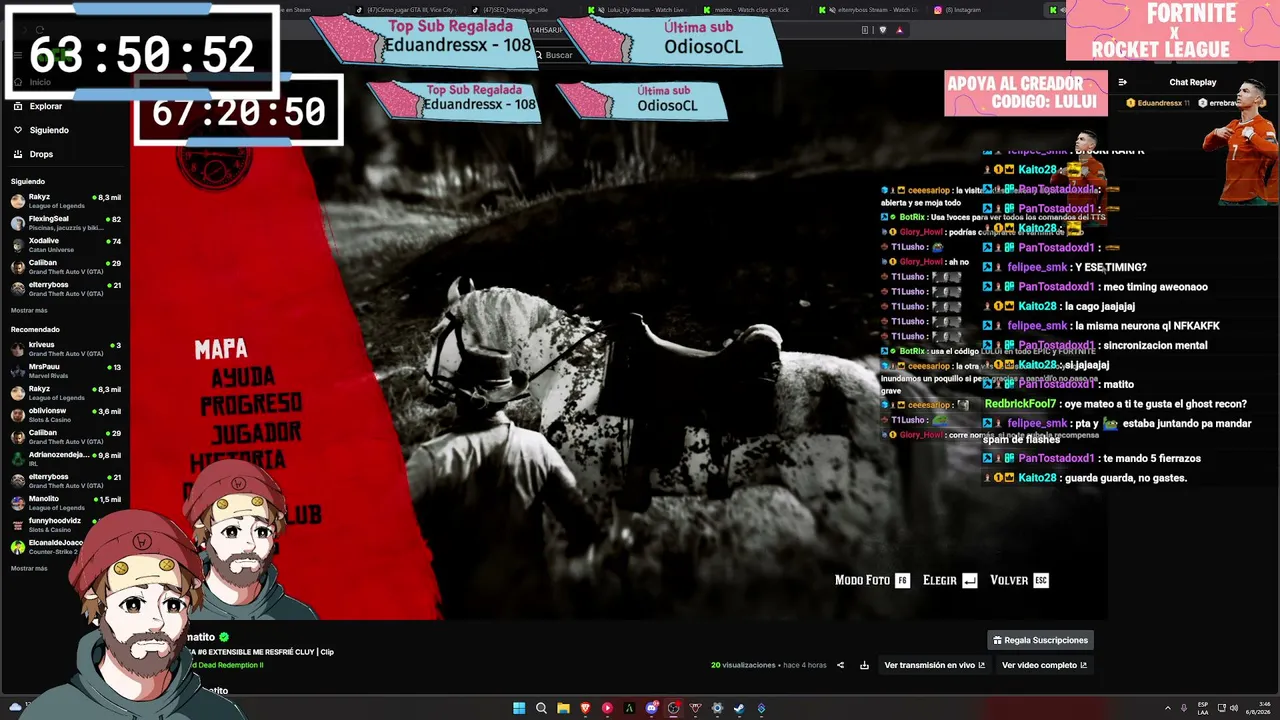This screenshot has height=720, width=1280.
Task: Open Manolito's League of Legends channel
Action: coord(66,503)
